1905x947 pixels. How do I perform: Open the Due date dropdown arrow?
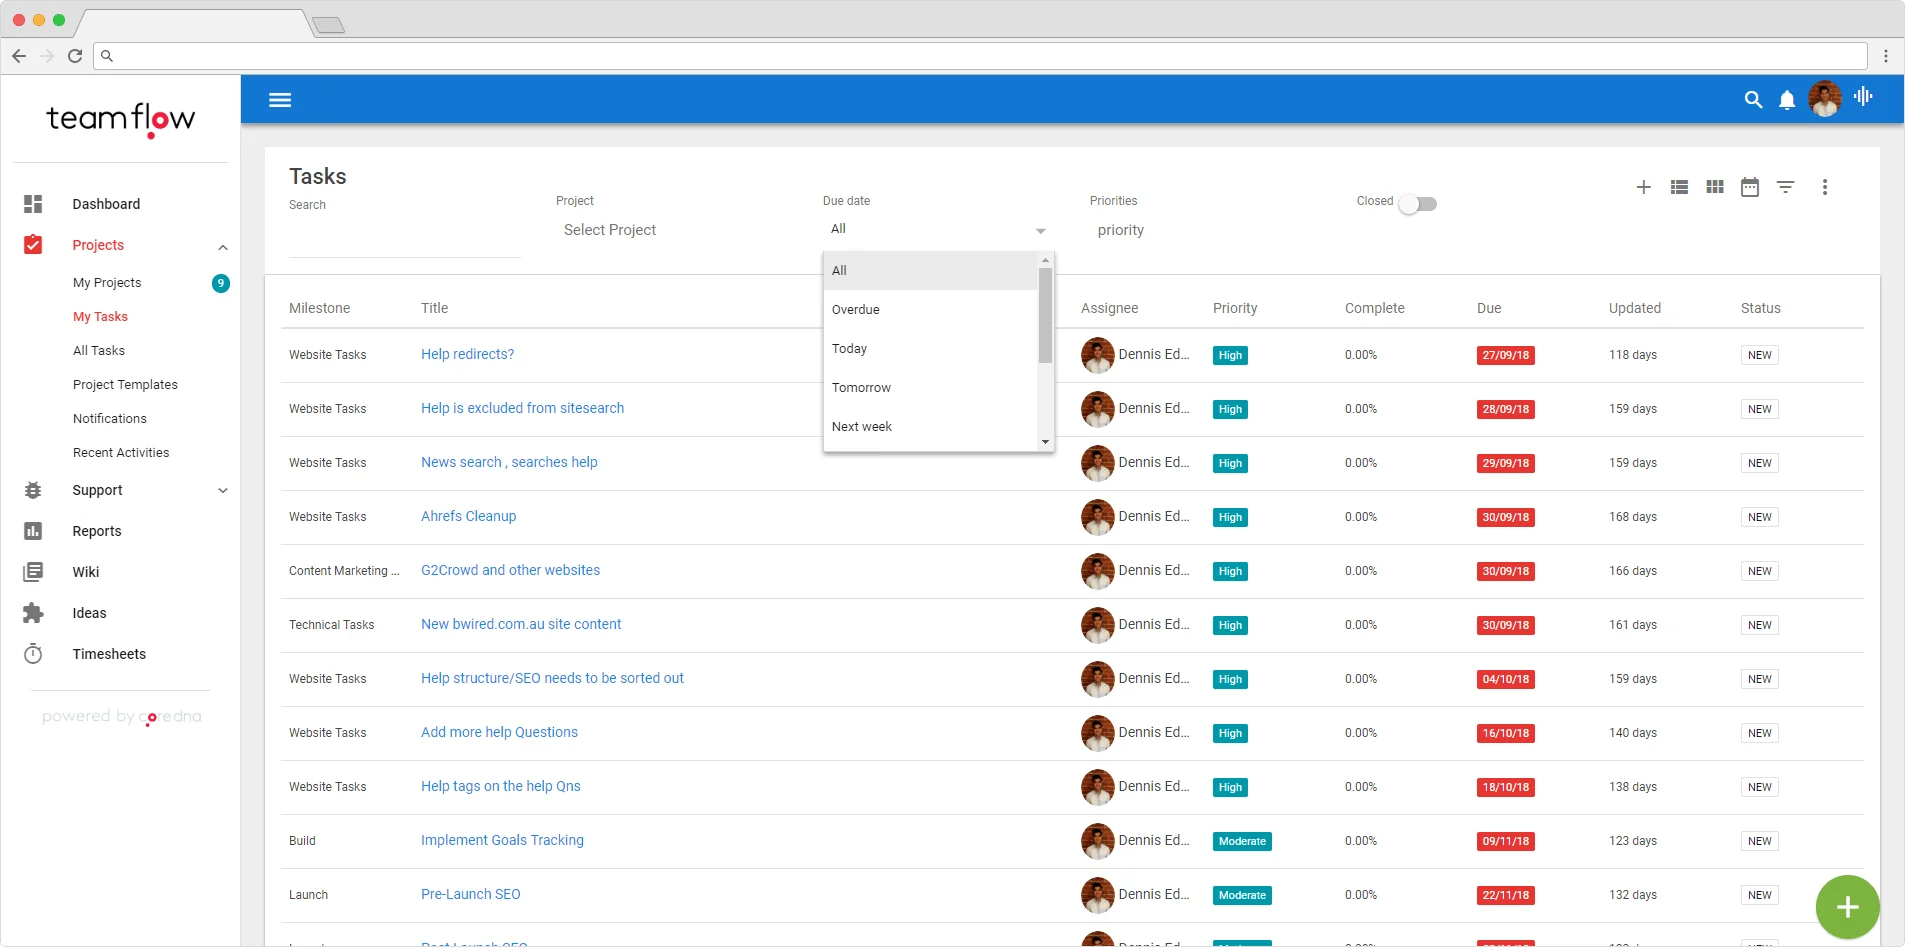click(x=1040, y=231)
